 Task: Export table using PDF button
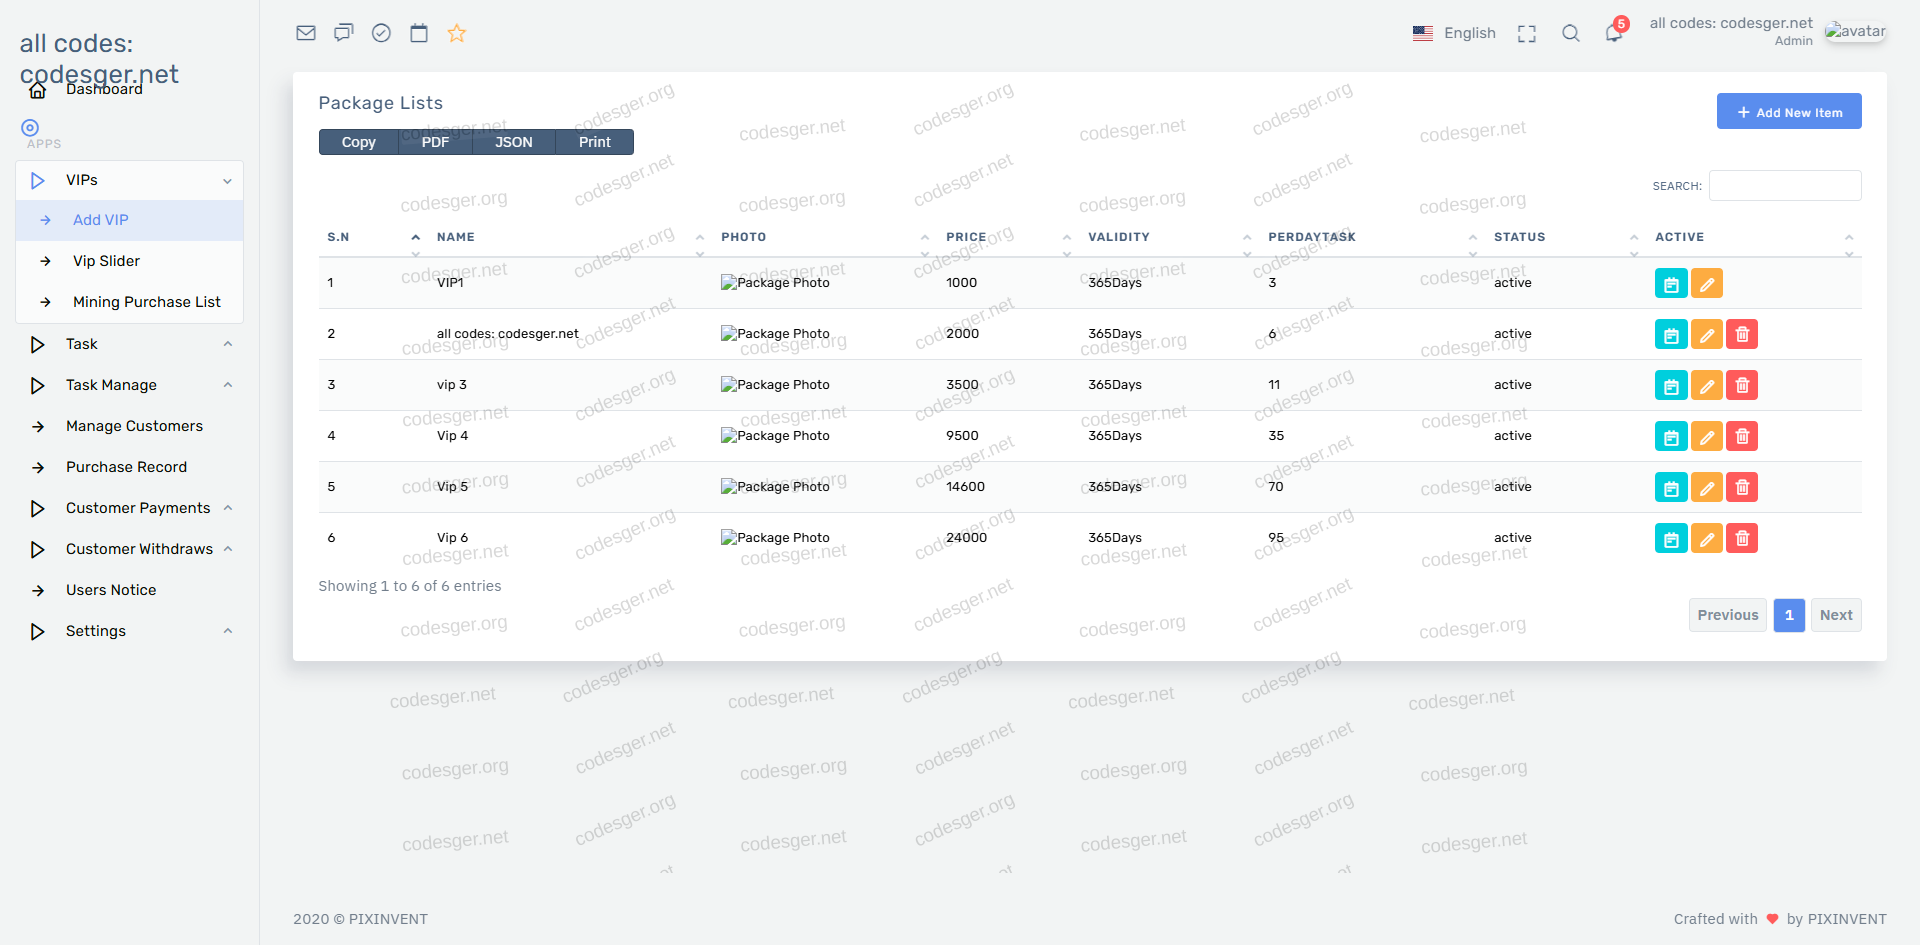tap(435, 142)
